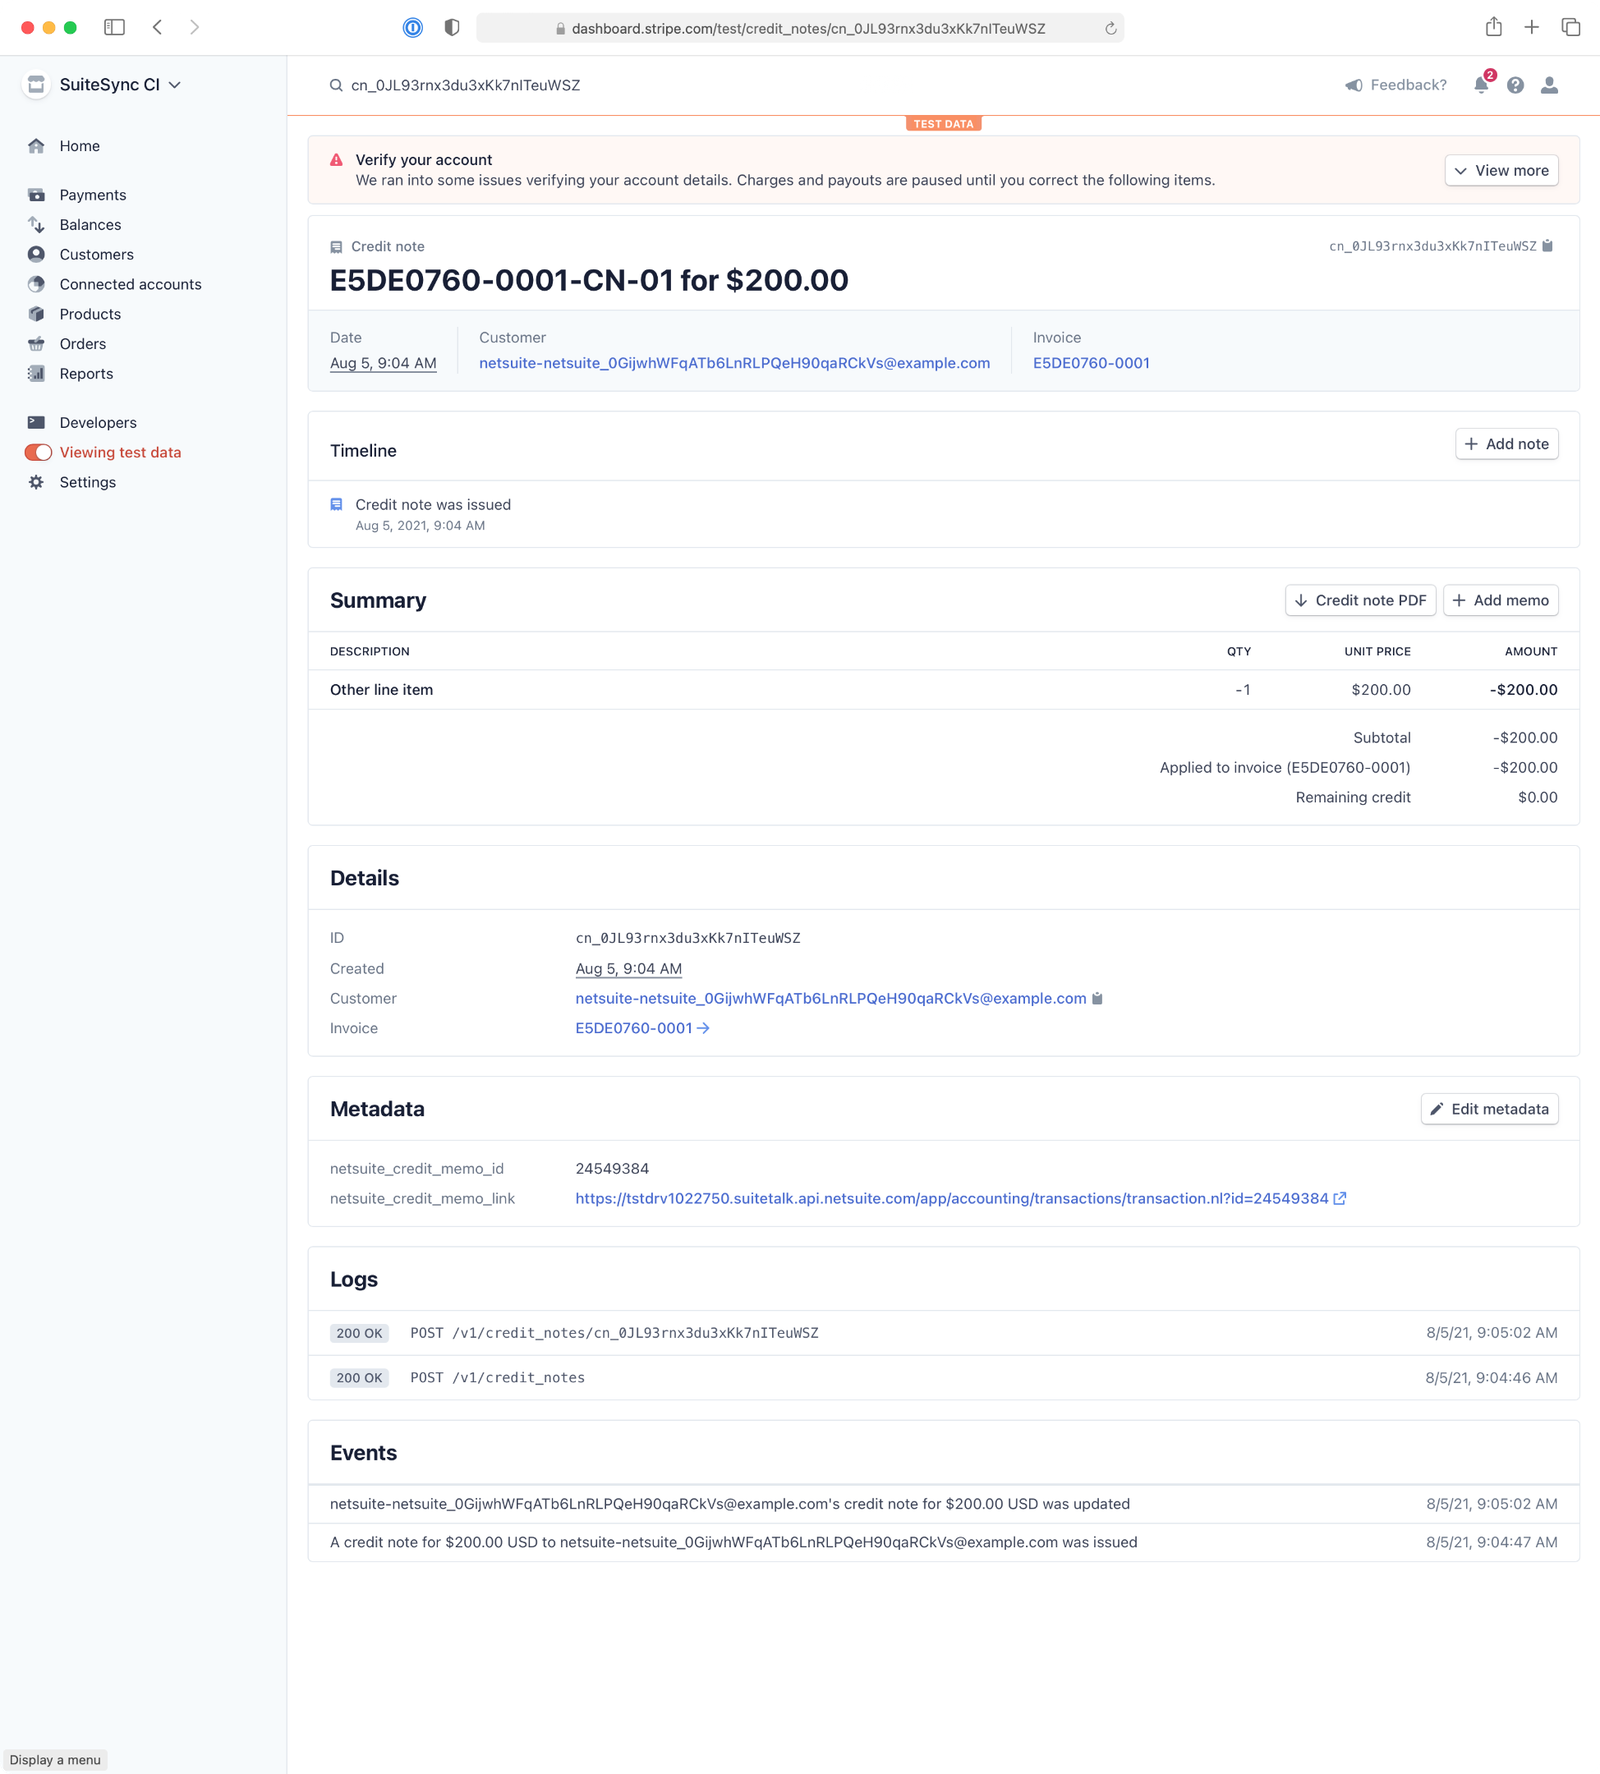Click the browser forward arrow

pos(194,28)
